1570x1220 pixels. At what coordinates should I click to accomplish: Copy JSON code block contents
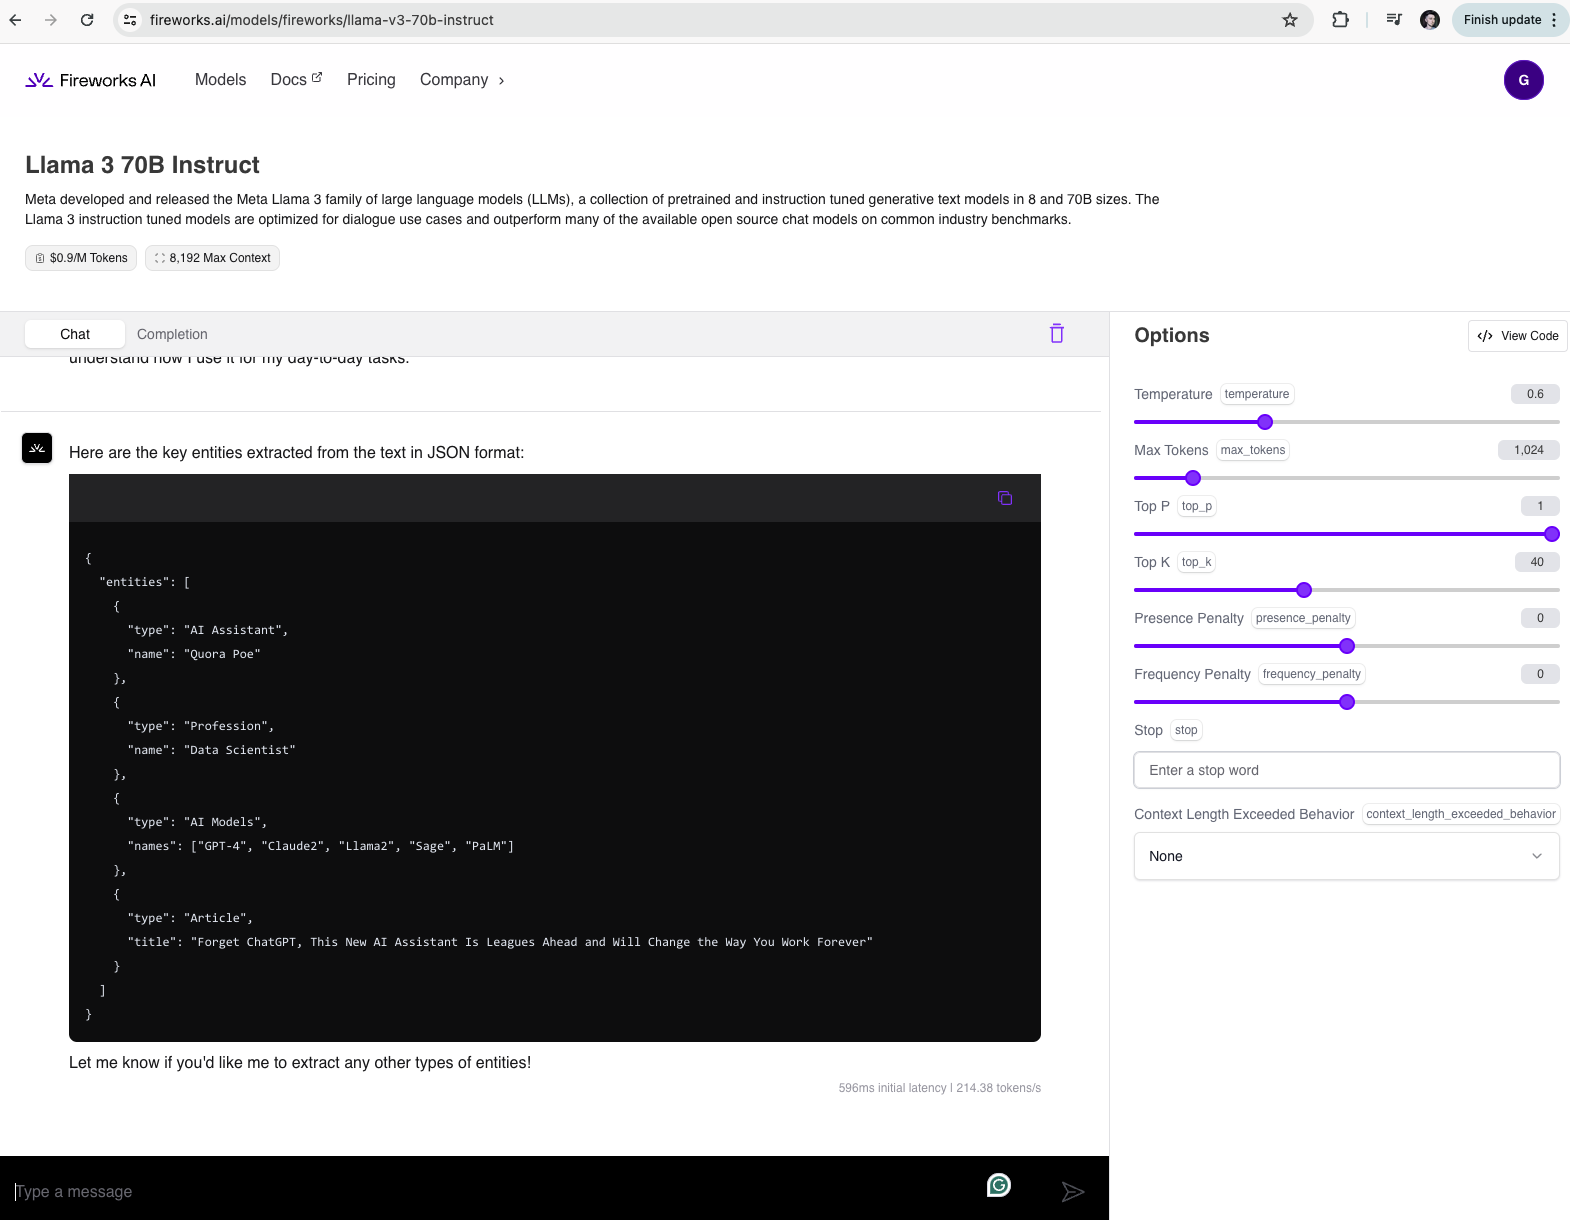coord(1005,498)
